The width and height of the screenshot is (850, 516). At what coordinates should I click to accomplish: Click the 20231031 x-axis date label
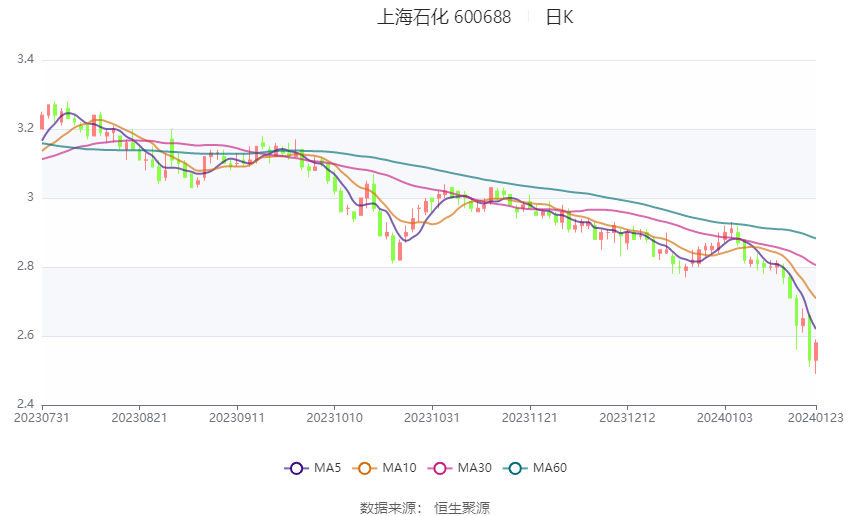tap(432, 418)
